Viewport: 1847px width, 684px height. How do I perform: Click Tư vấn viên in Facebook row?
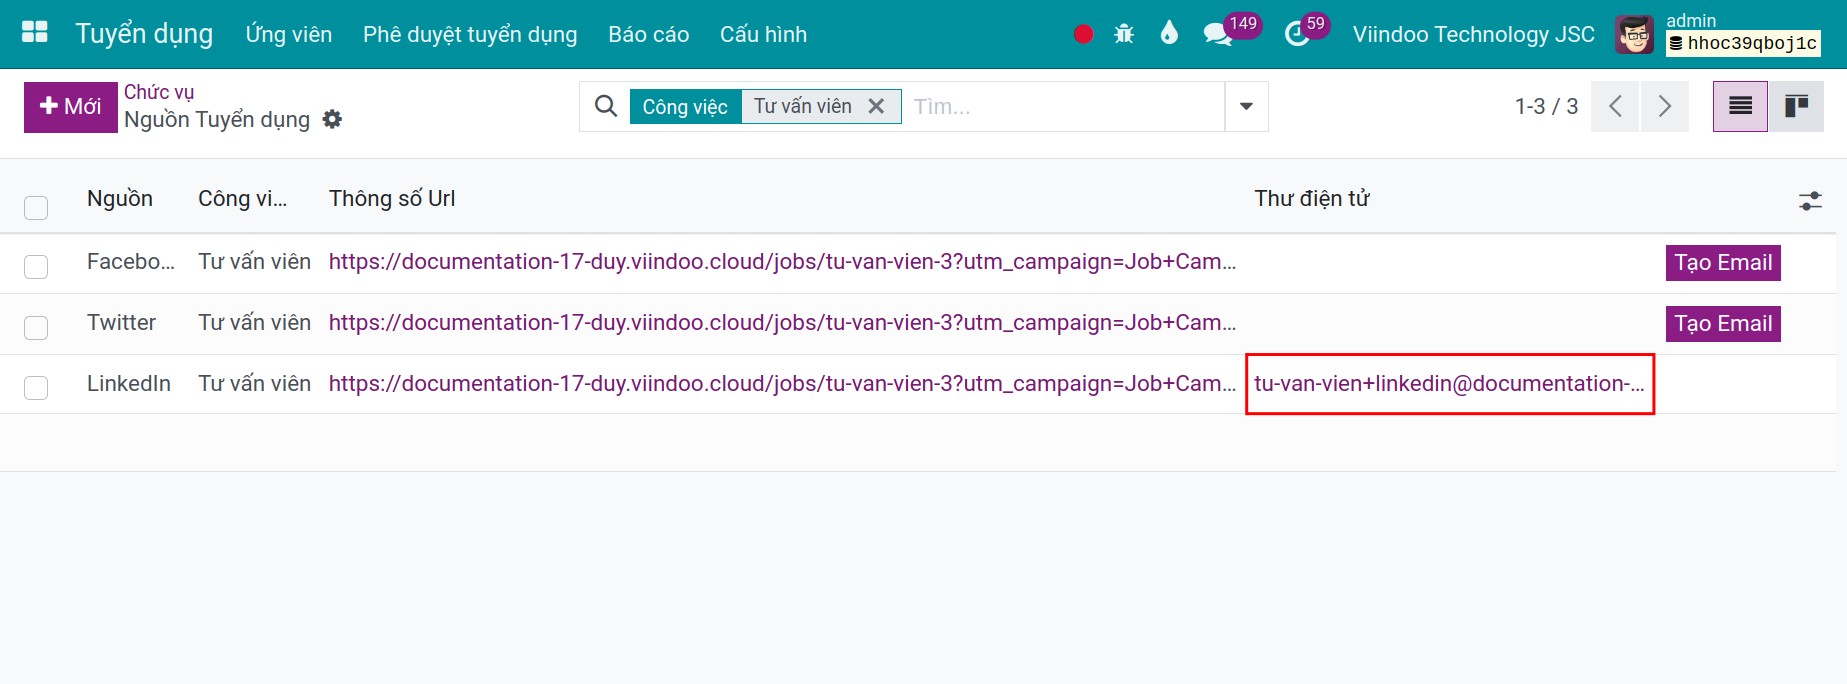coord(254,262)
